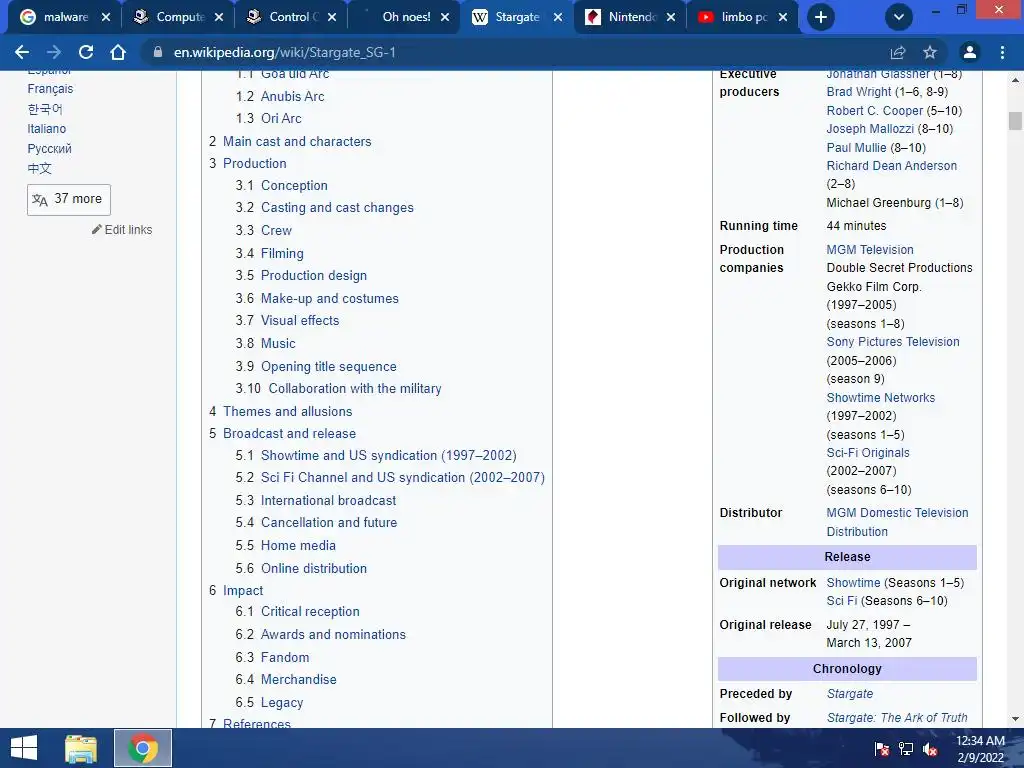
Task: Jump to 5.3 International broadcast section
Action: (316, 500)
